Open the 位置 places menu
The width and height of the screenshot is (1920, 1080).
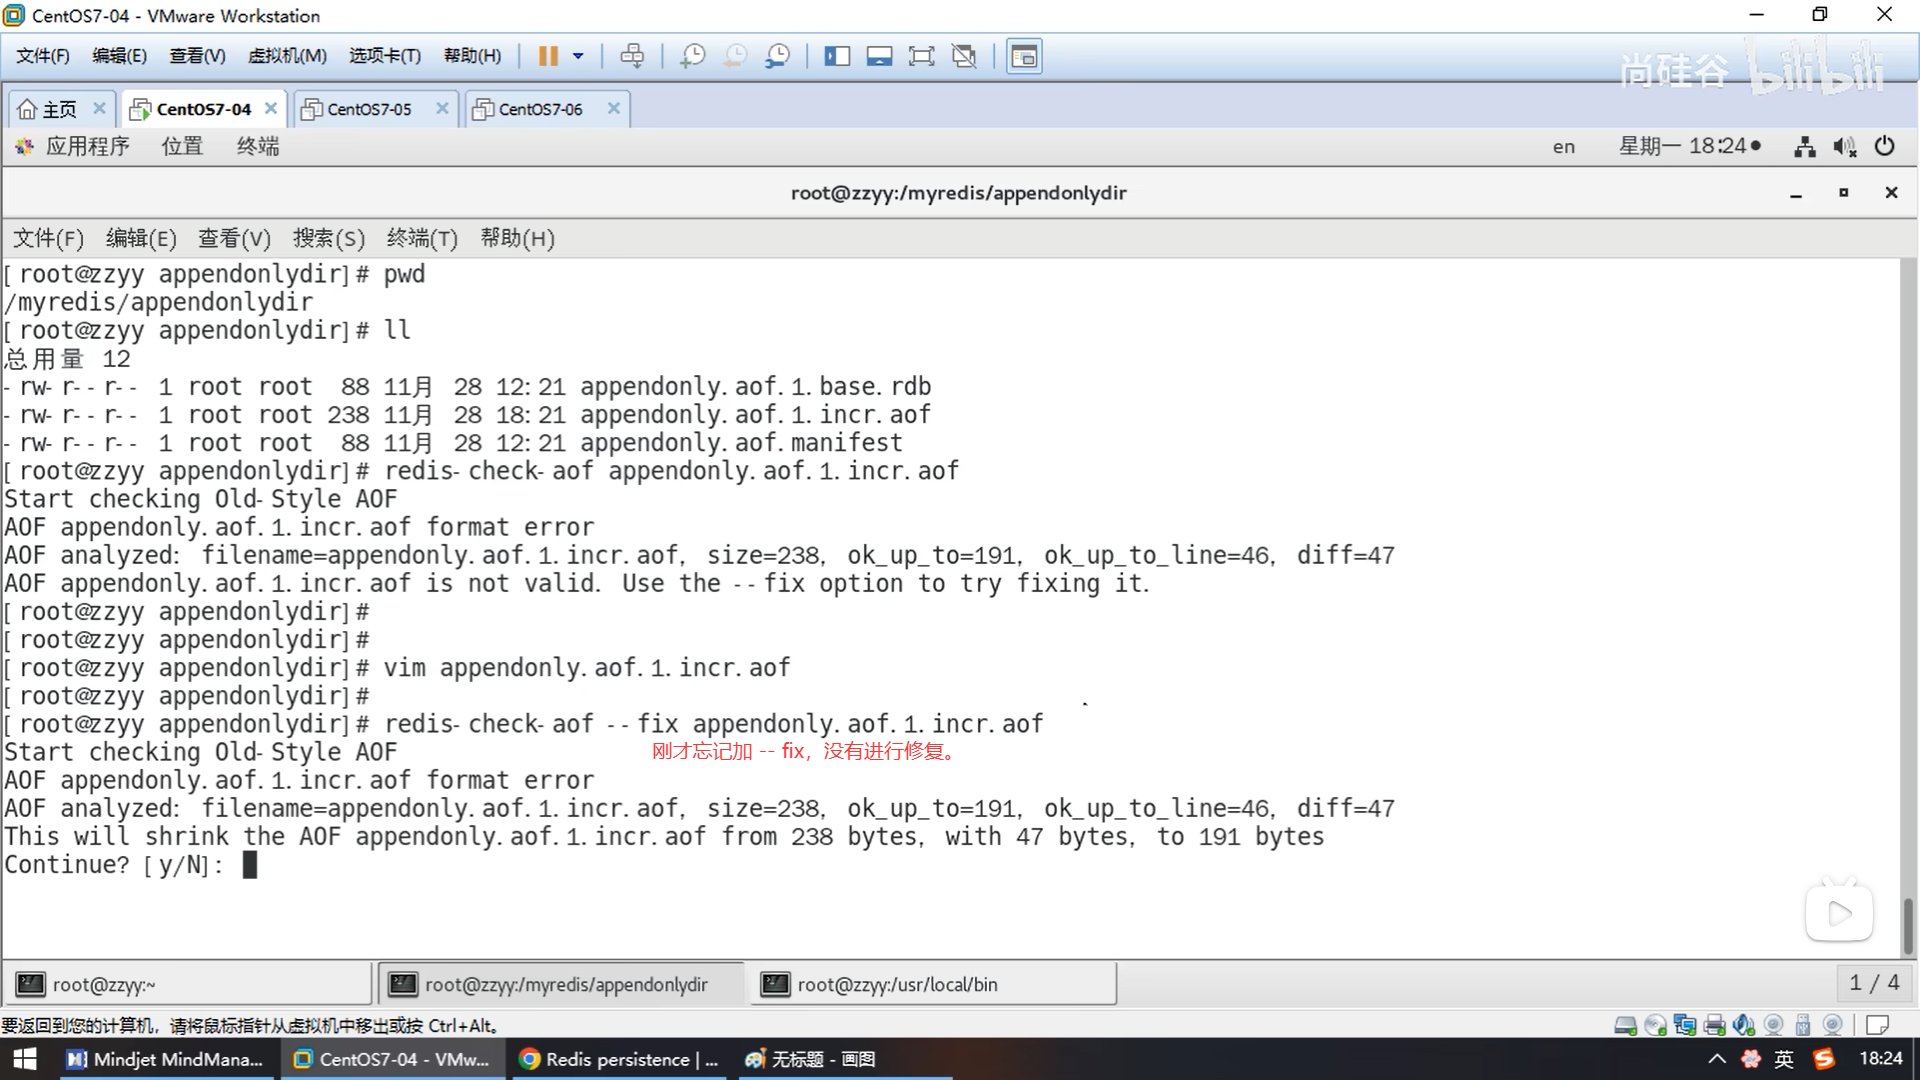[x=182, y=146]
